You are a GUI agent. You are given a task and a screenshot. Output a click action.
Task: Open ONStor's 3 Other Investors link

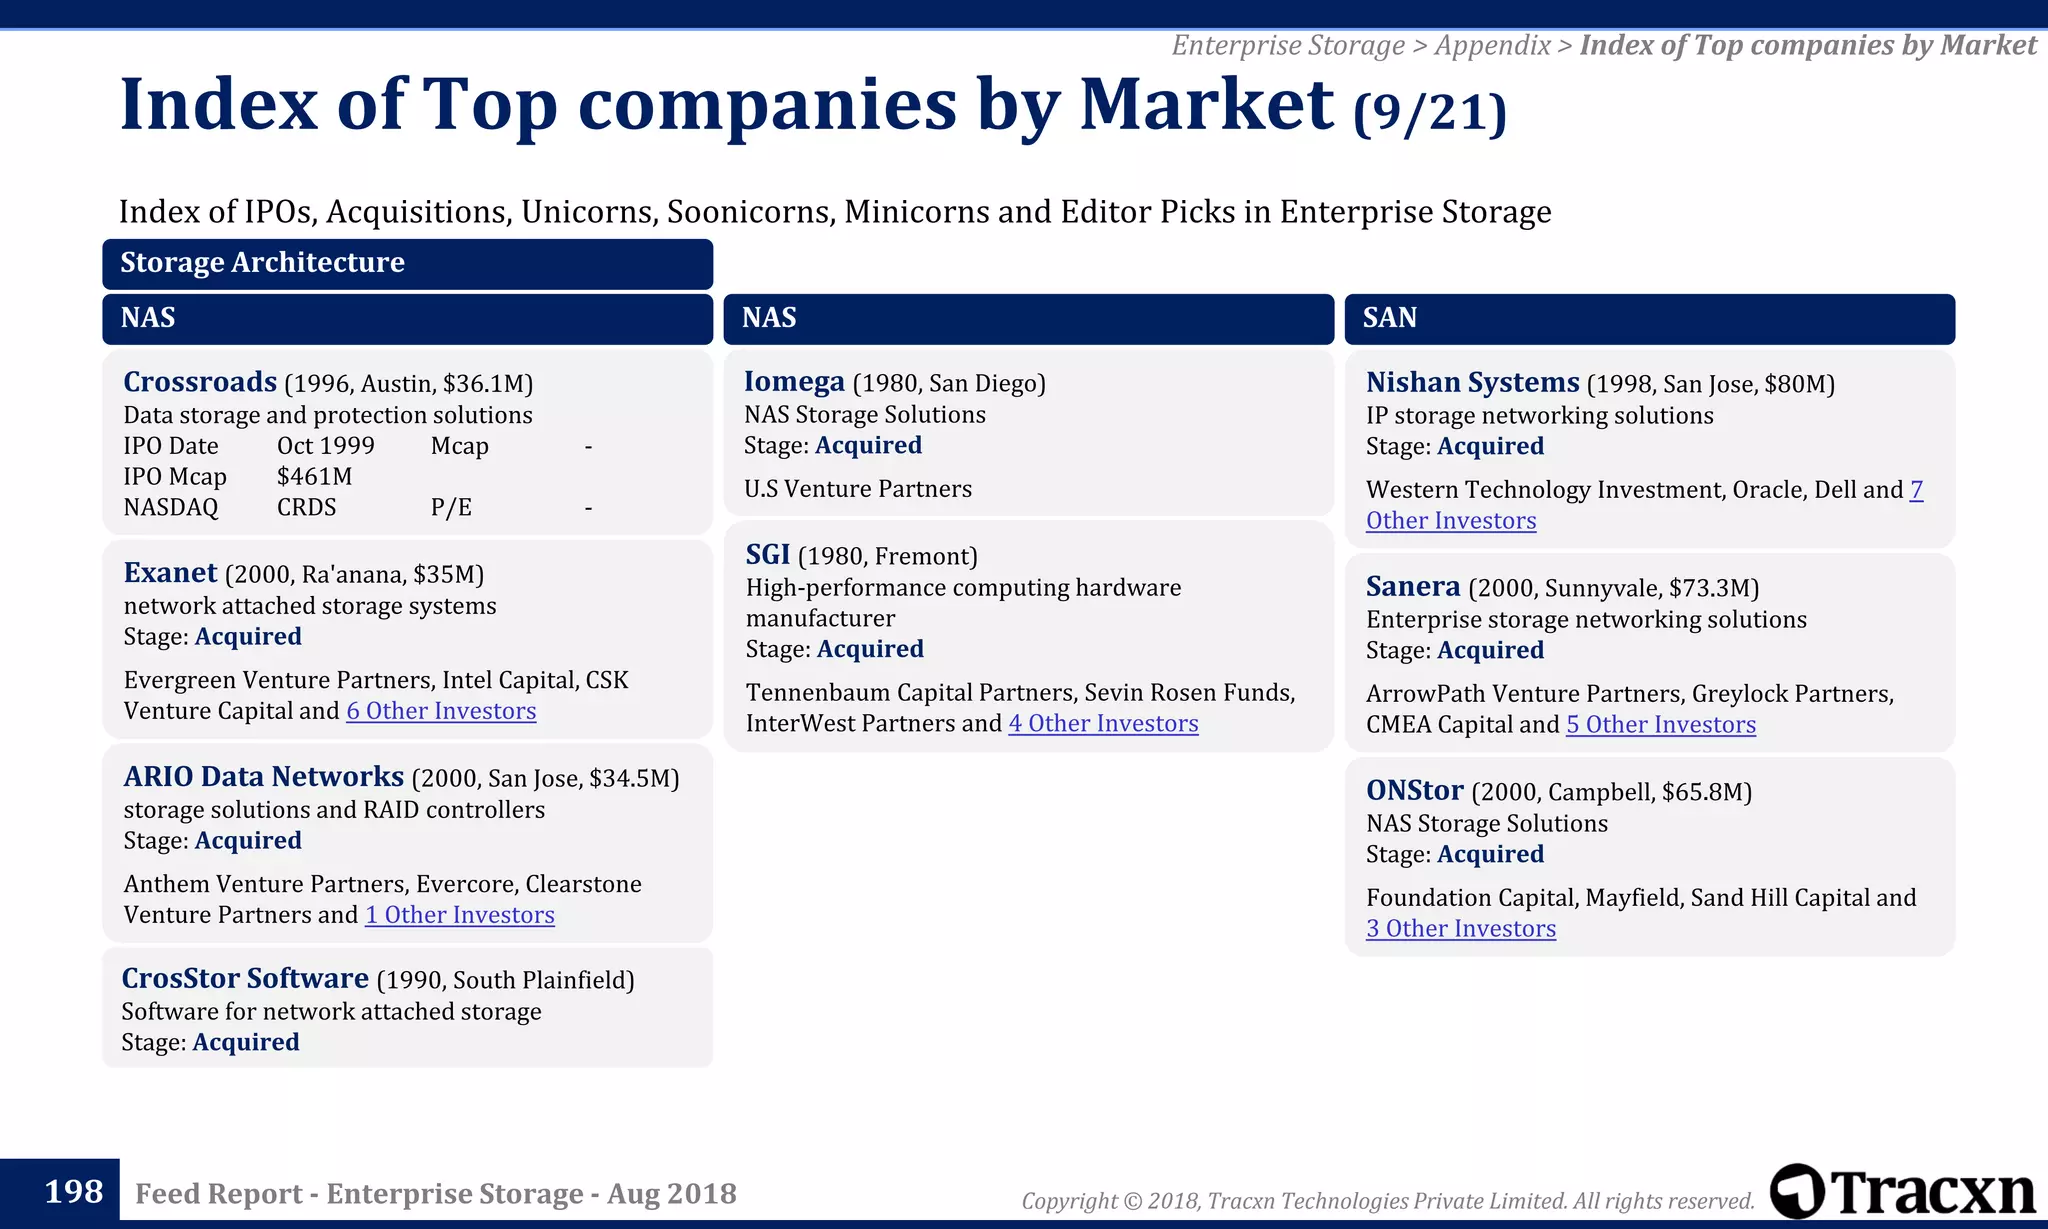coord(1461,929)
